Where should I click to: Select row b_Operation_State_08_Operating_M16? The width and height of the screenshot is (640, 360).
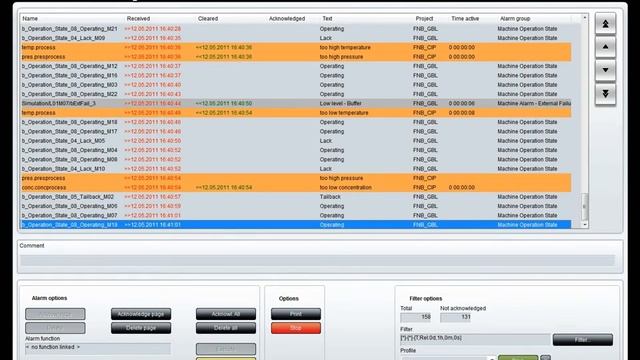[x=296, y=76]
